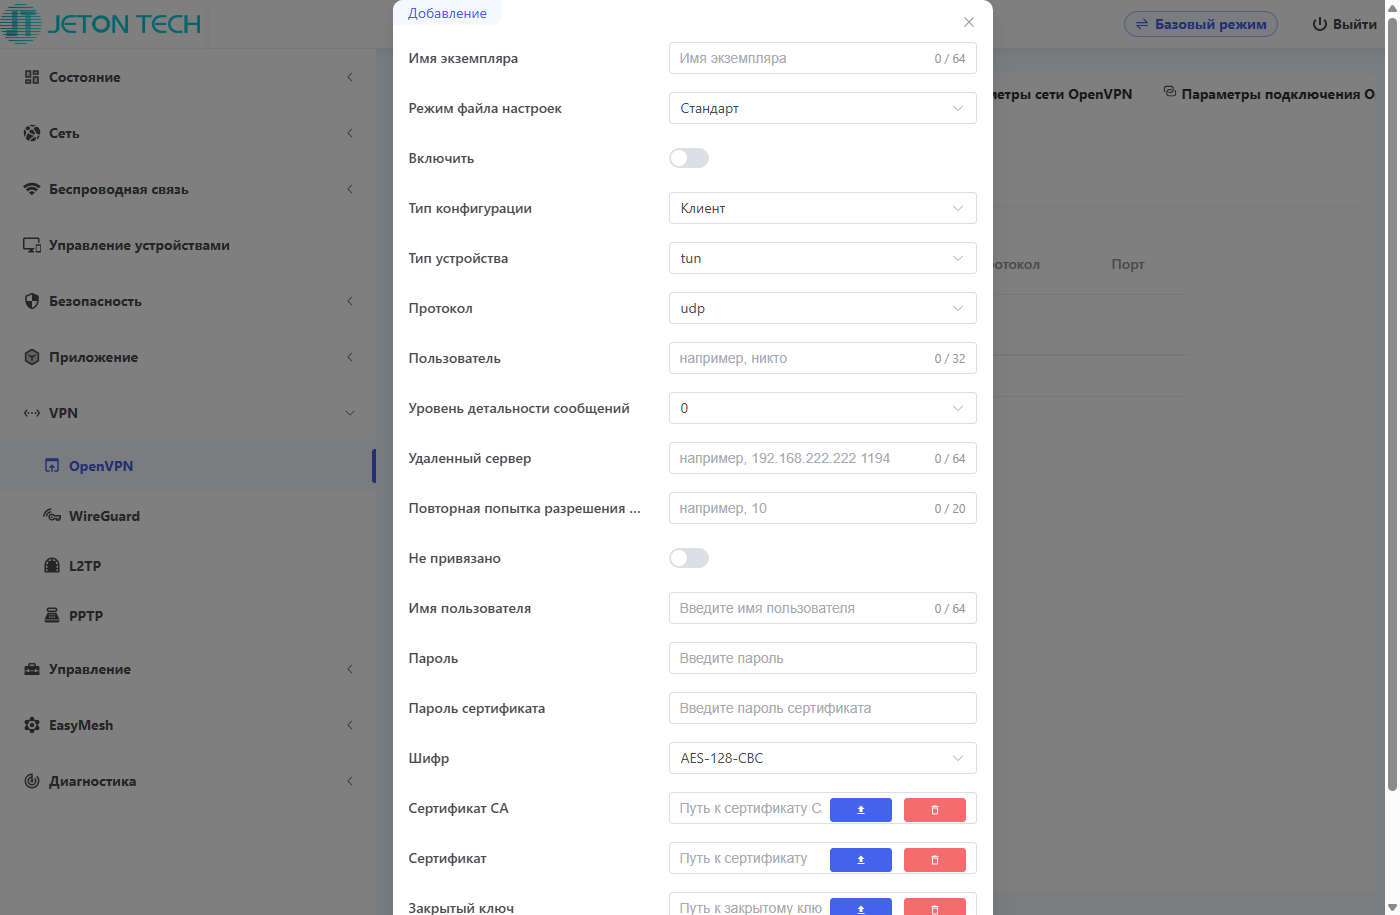Screen dimensions: 1400x915
Task: Click the PPTP icon in the sidebar
Action: [x=52, y=616]
